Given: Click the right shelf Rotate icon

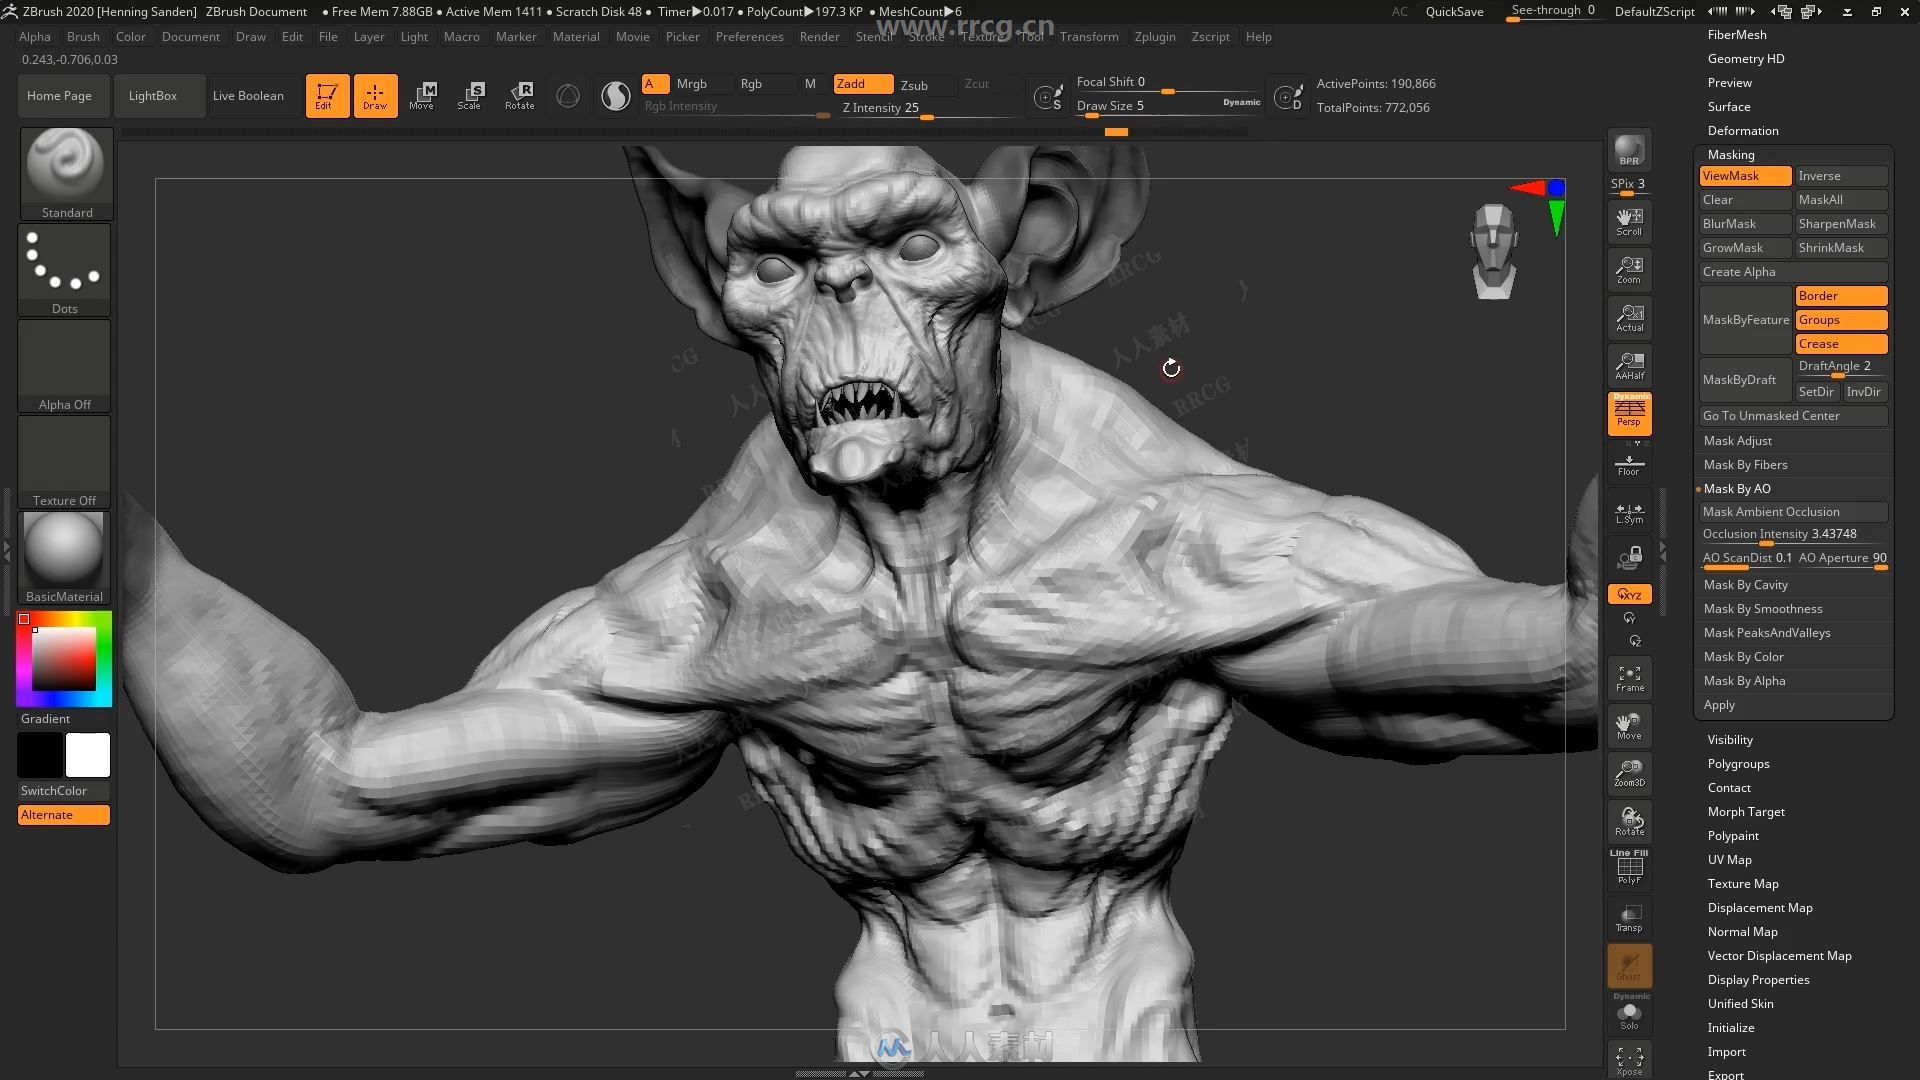Looking at the screenshot, I should (1629, 822).
